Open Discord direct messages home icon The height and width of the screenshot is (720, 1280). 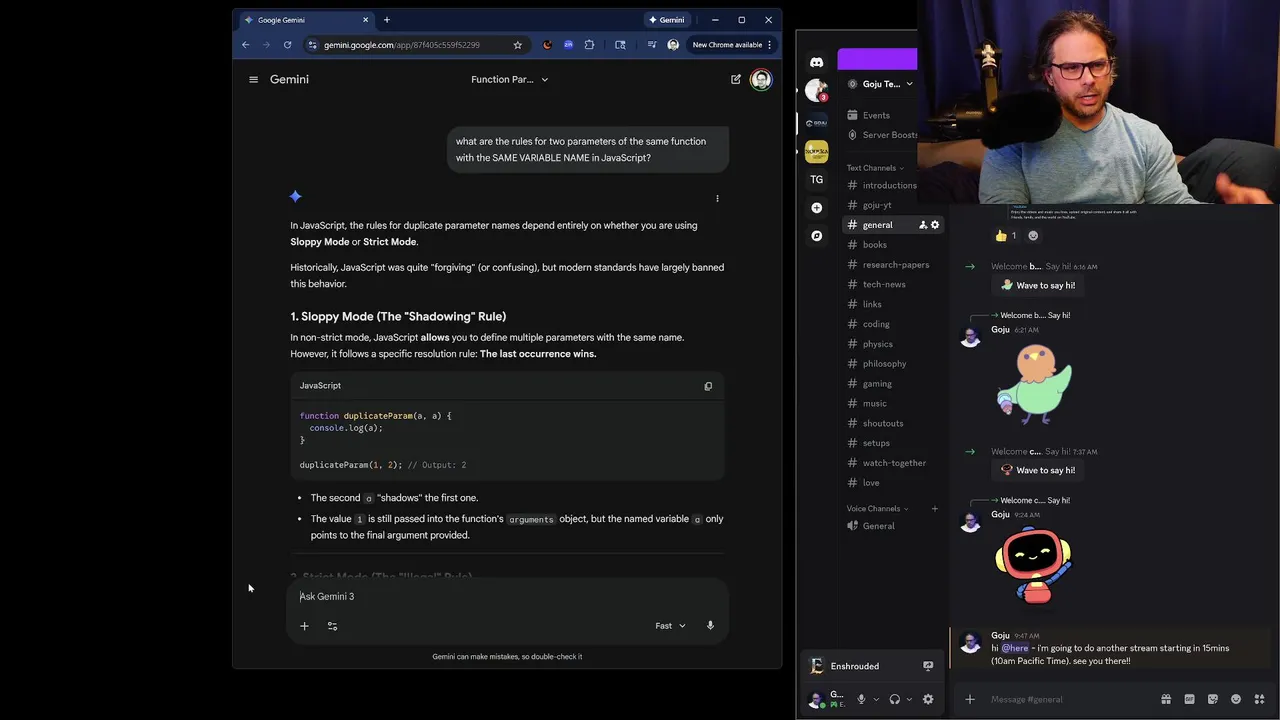(x=817, y=62)
